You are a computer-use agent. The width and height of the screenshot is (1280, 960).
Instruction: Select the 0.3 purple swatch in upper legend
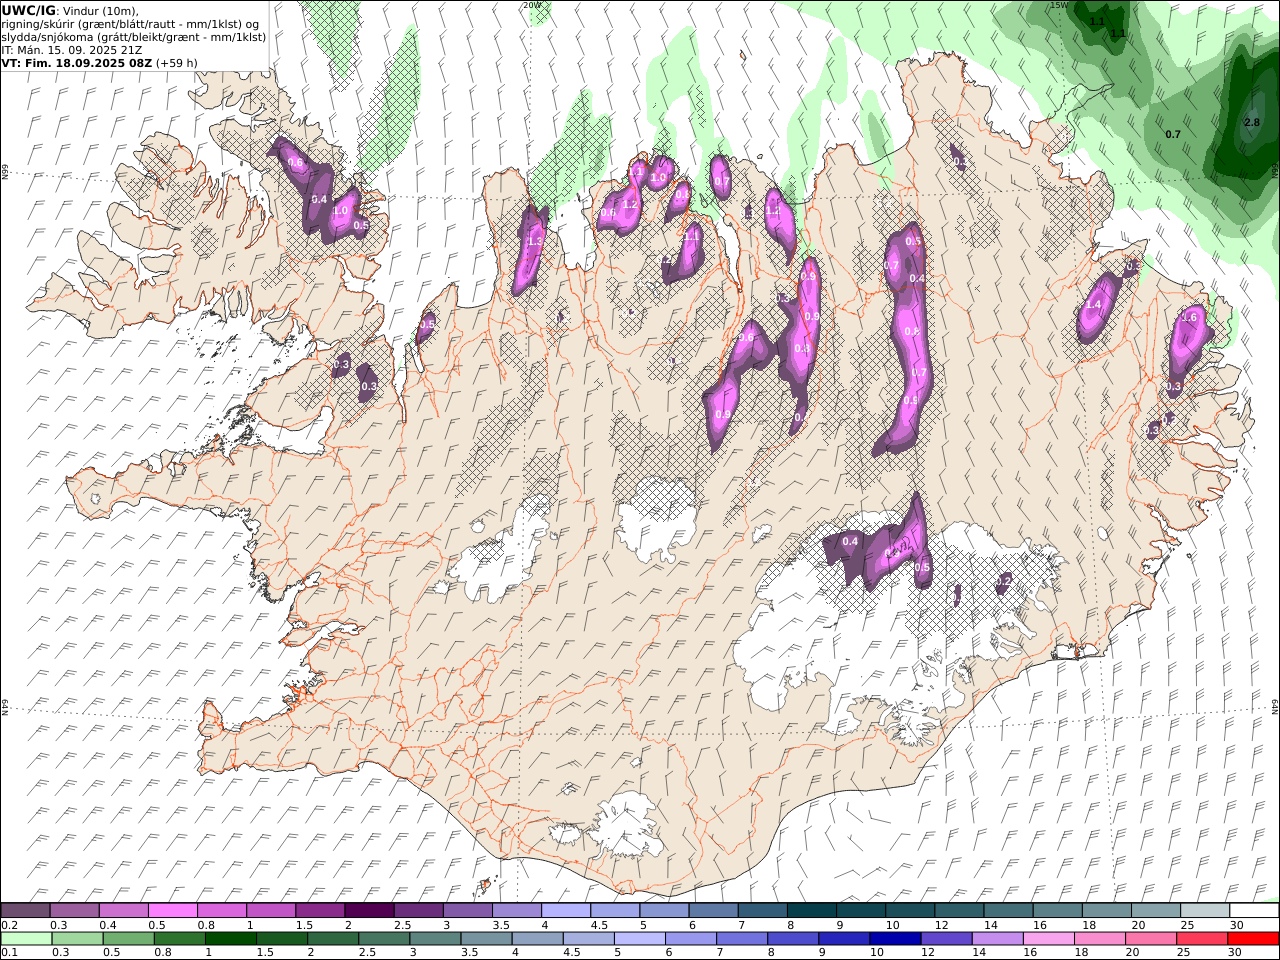(74, 911)
